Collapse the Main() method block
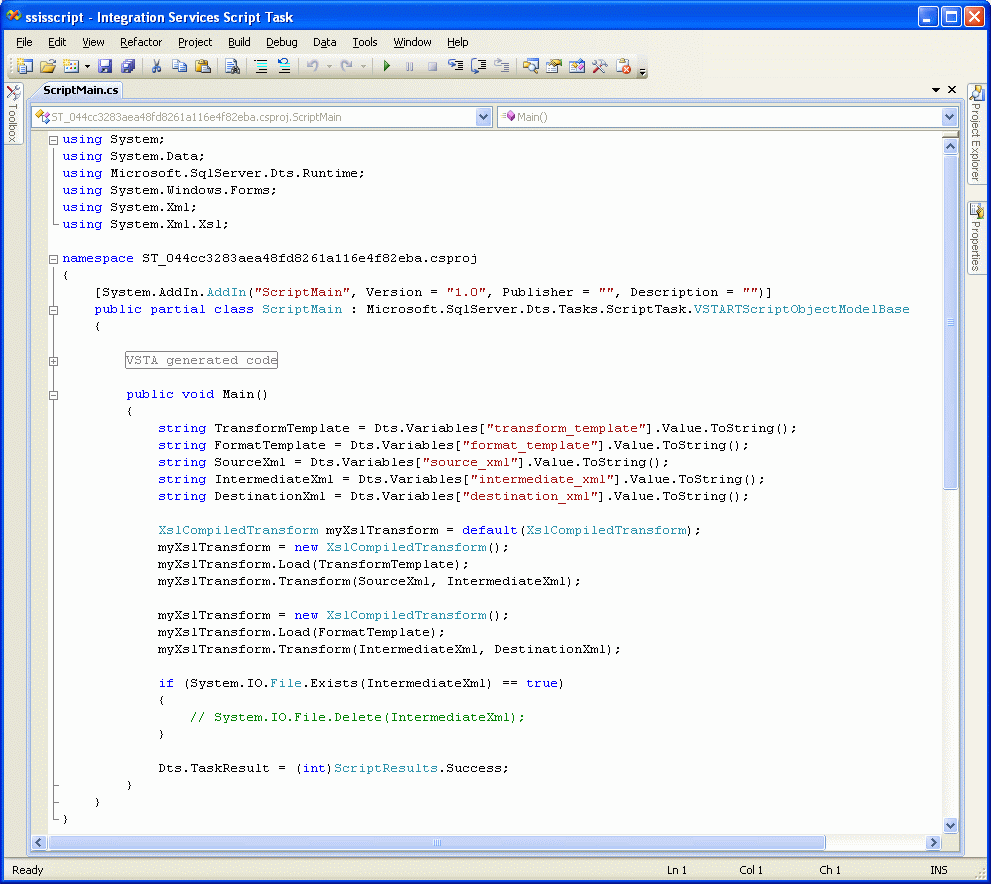 click(x=54, y=395)
